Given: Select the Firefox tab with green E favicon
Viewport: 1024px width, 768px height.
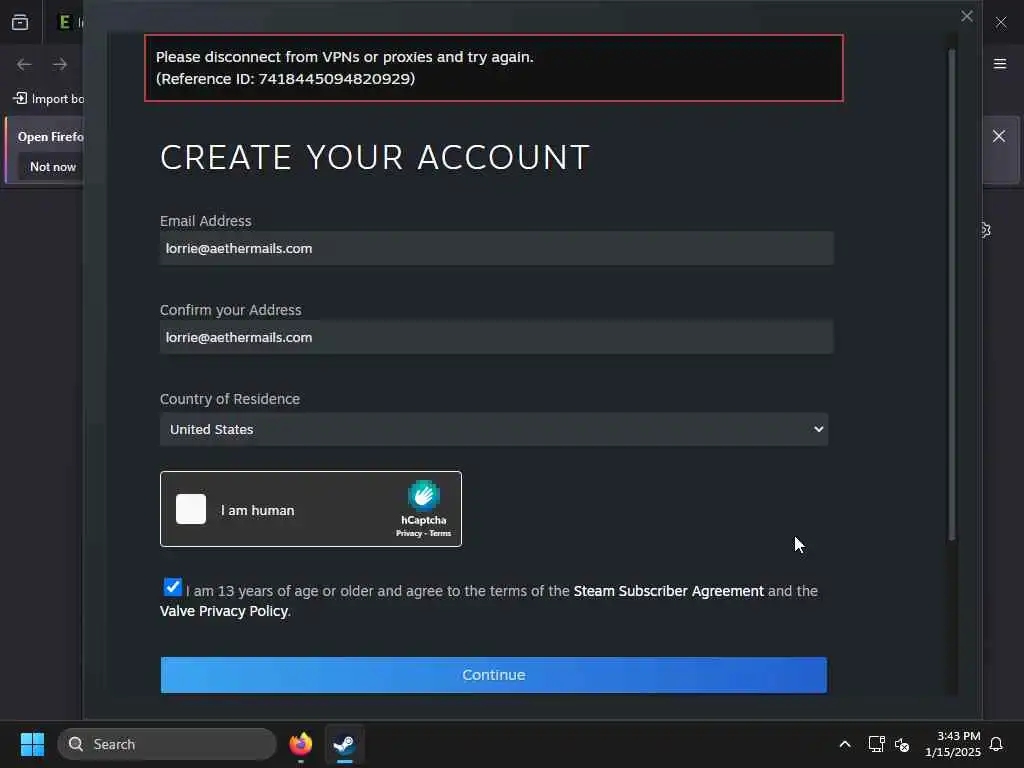Looking at the screenshot, I should (65, 22).
